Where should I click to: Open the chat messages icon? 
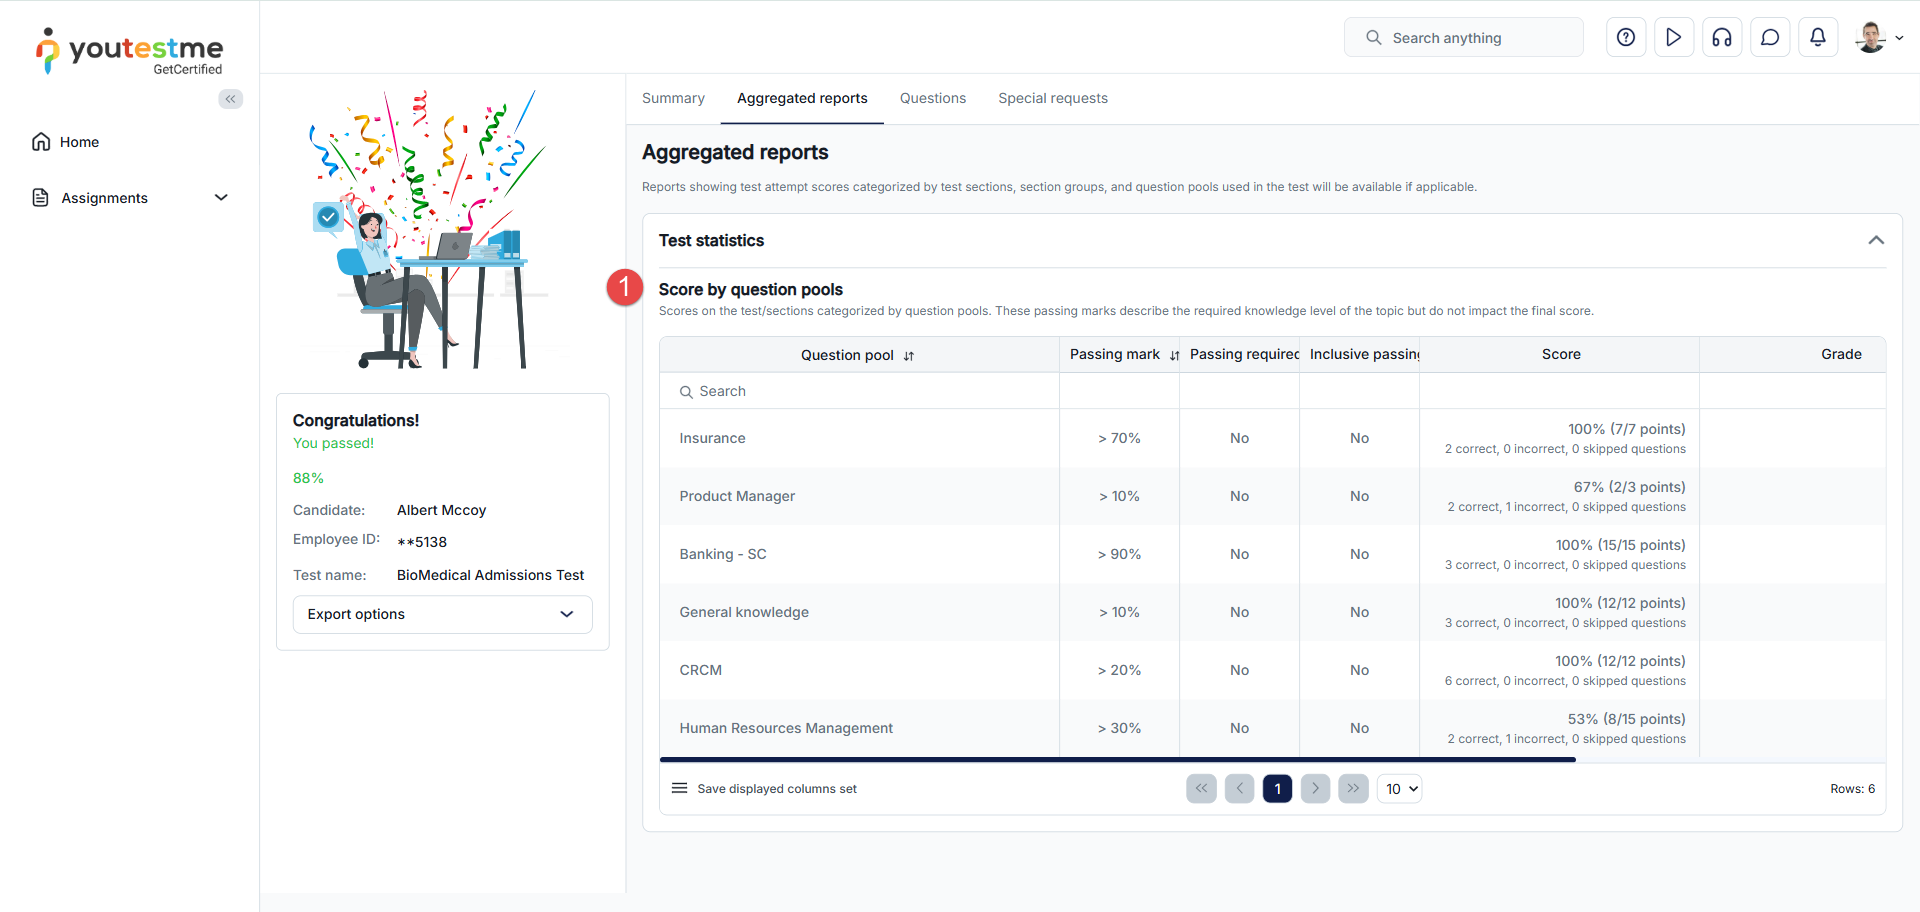(1770, 38)
